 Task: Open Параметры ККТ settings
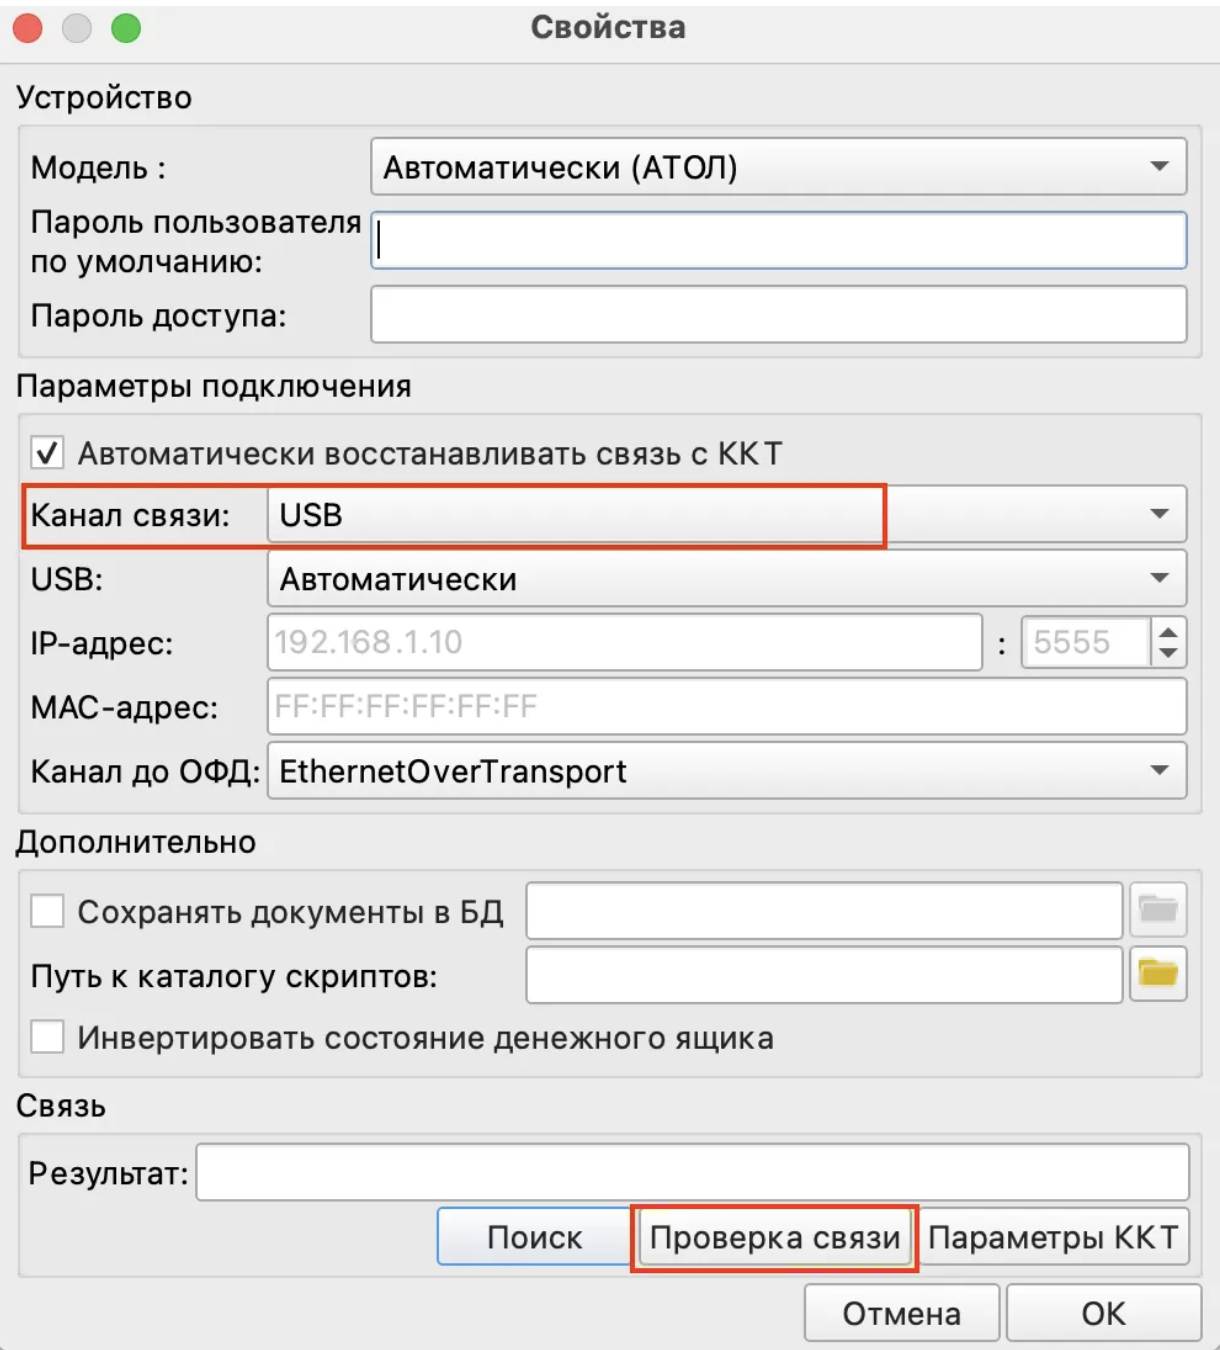1053,1238
